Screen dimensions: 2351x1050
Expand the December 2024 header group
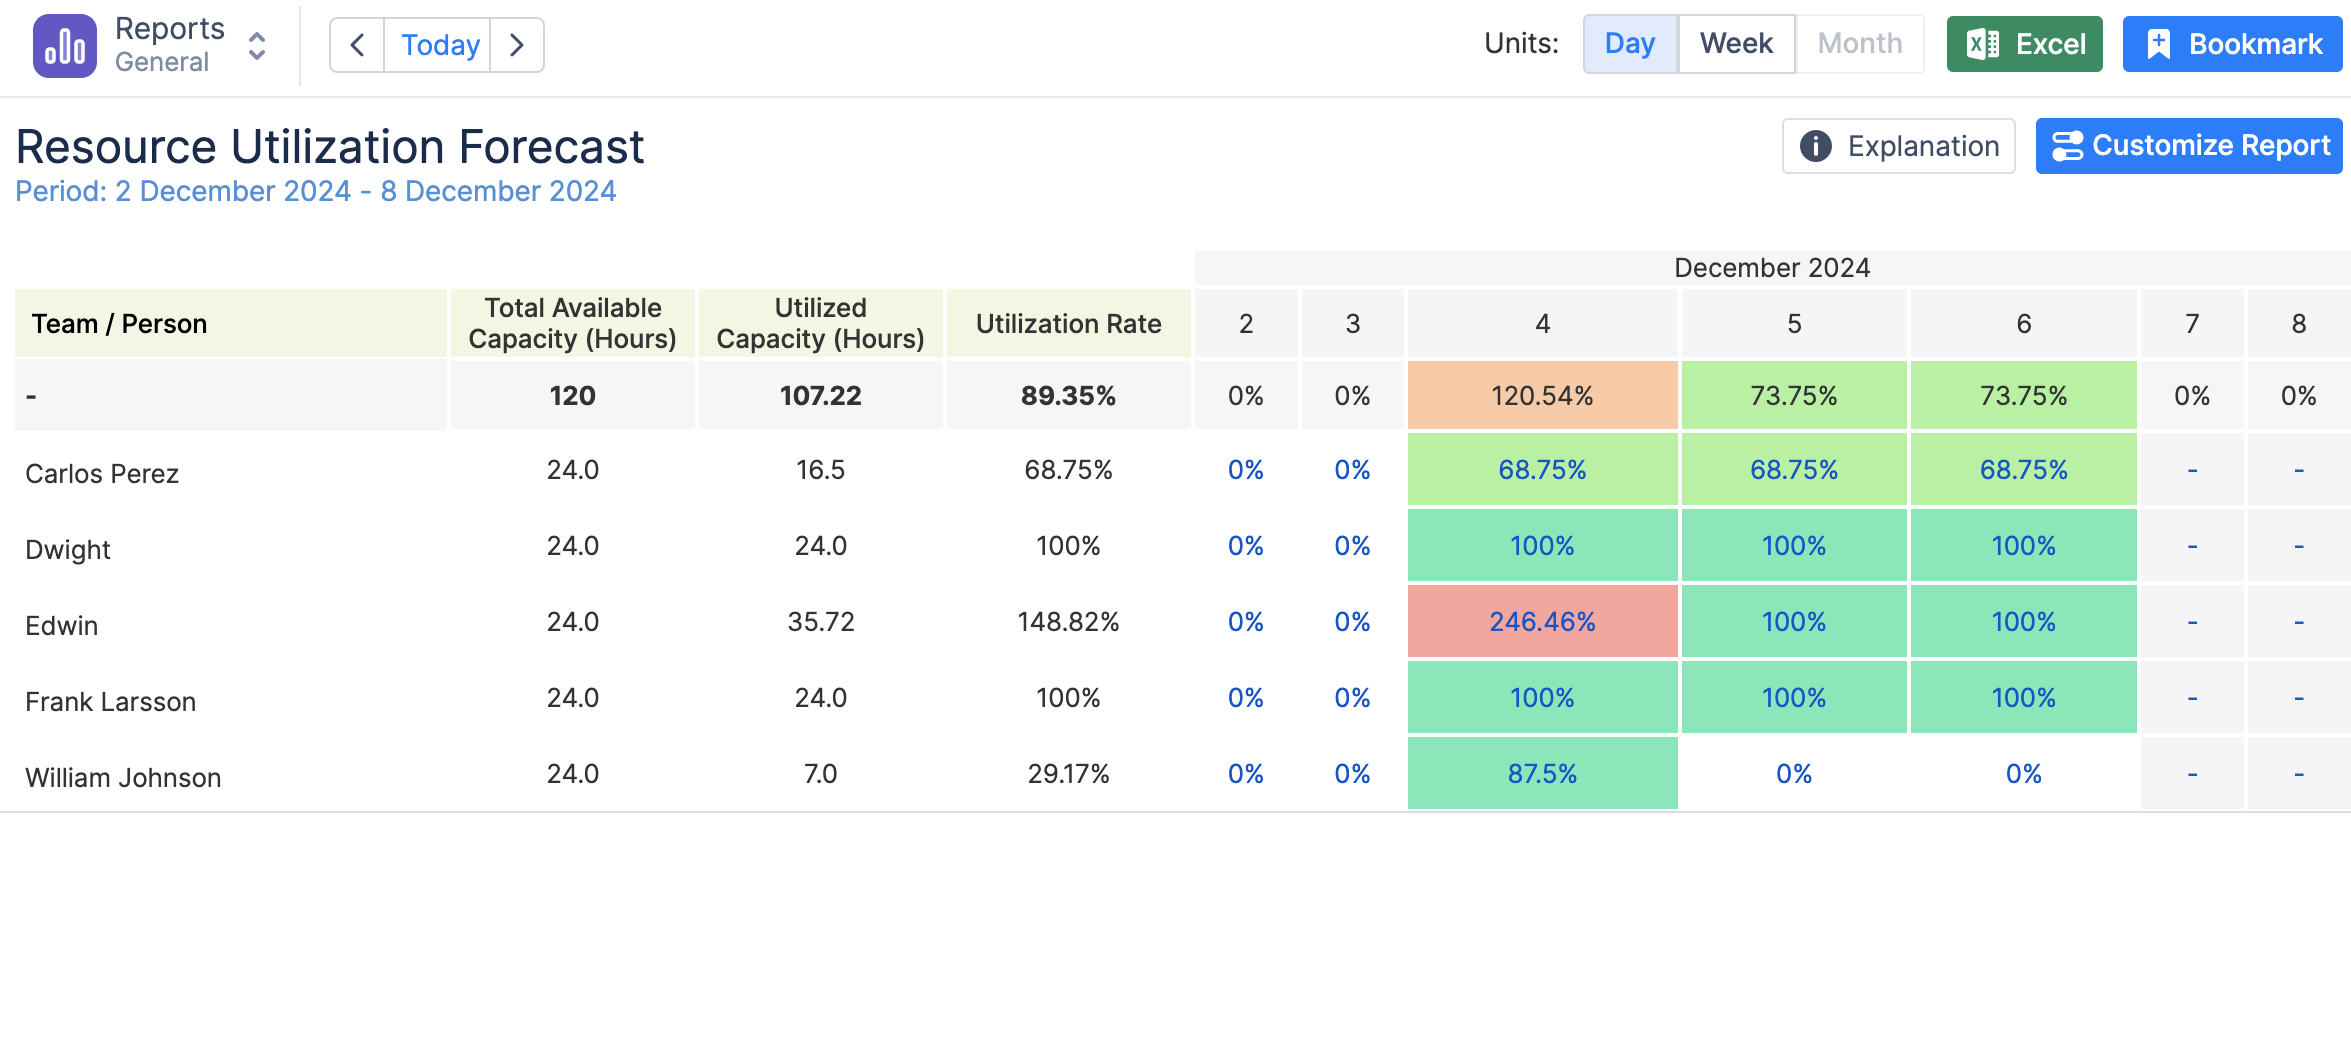click(1771, 267)
